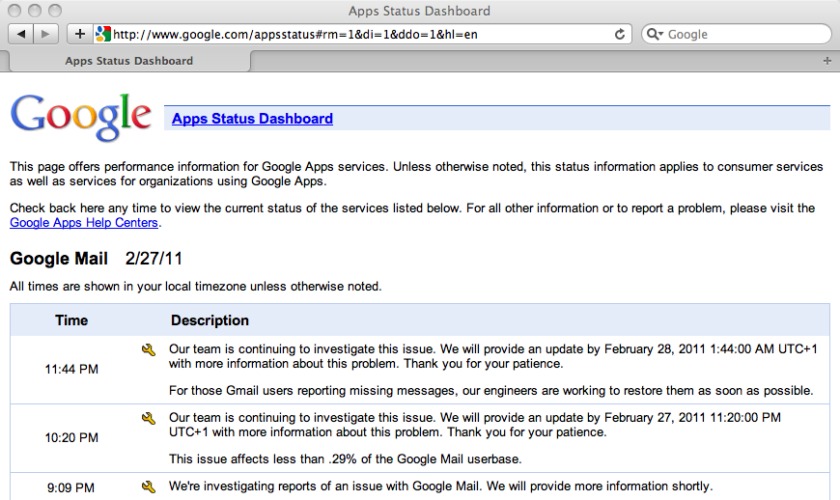Focus the URL address field
Screen dimensions: 840x500
pos(360,34)
